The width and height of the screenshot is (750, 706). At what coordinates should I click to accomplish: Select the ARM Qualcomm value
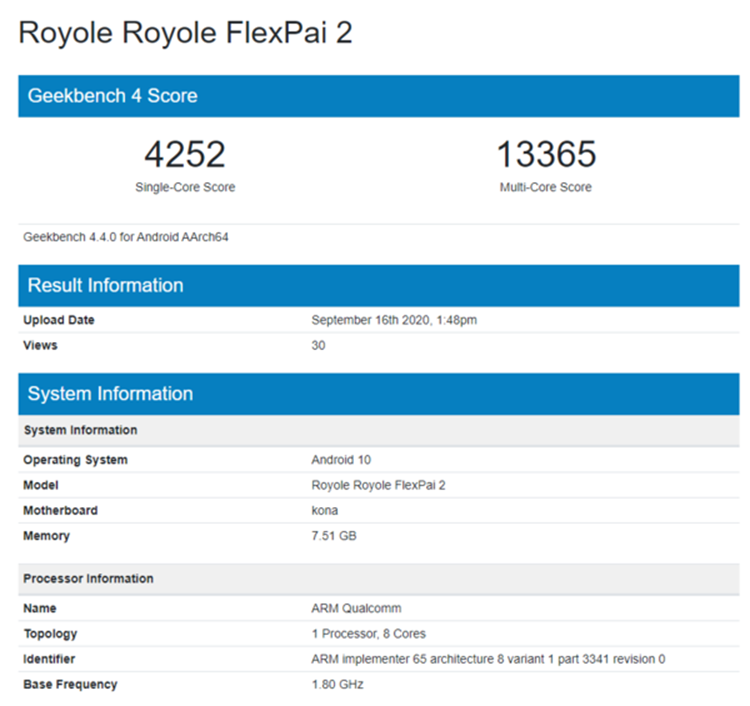(356, 608)
